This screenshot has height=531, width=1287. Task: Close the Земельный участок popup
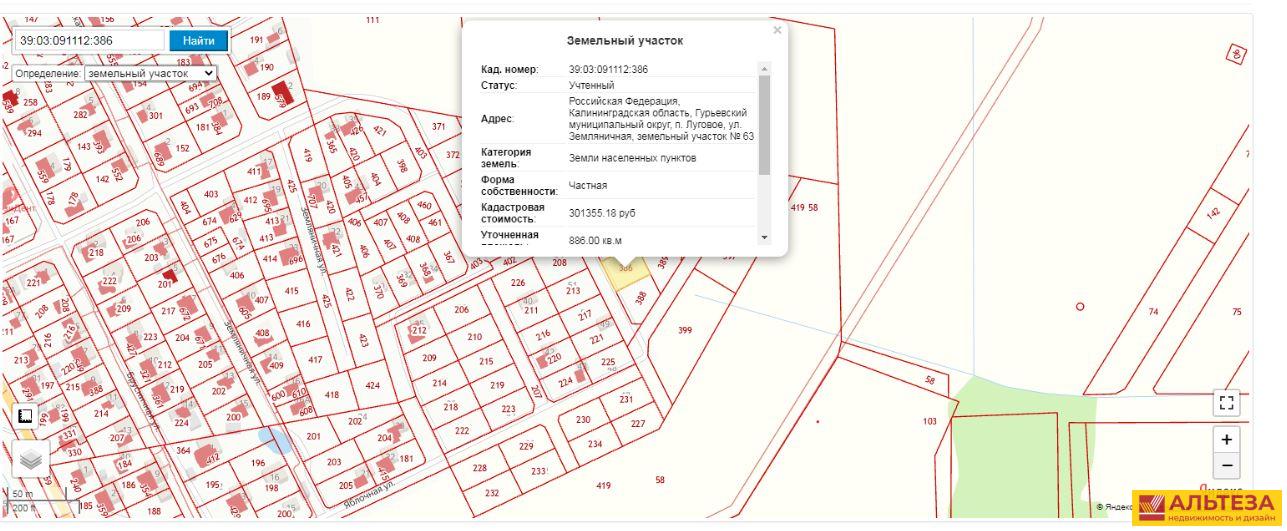point(777,31)
